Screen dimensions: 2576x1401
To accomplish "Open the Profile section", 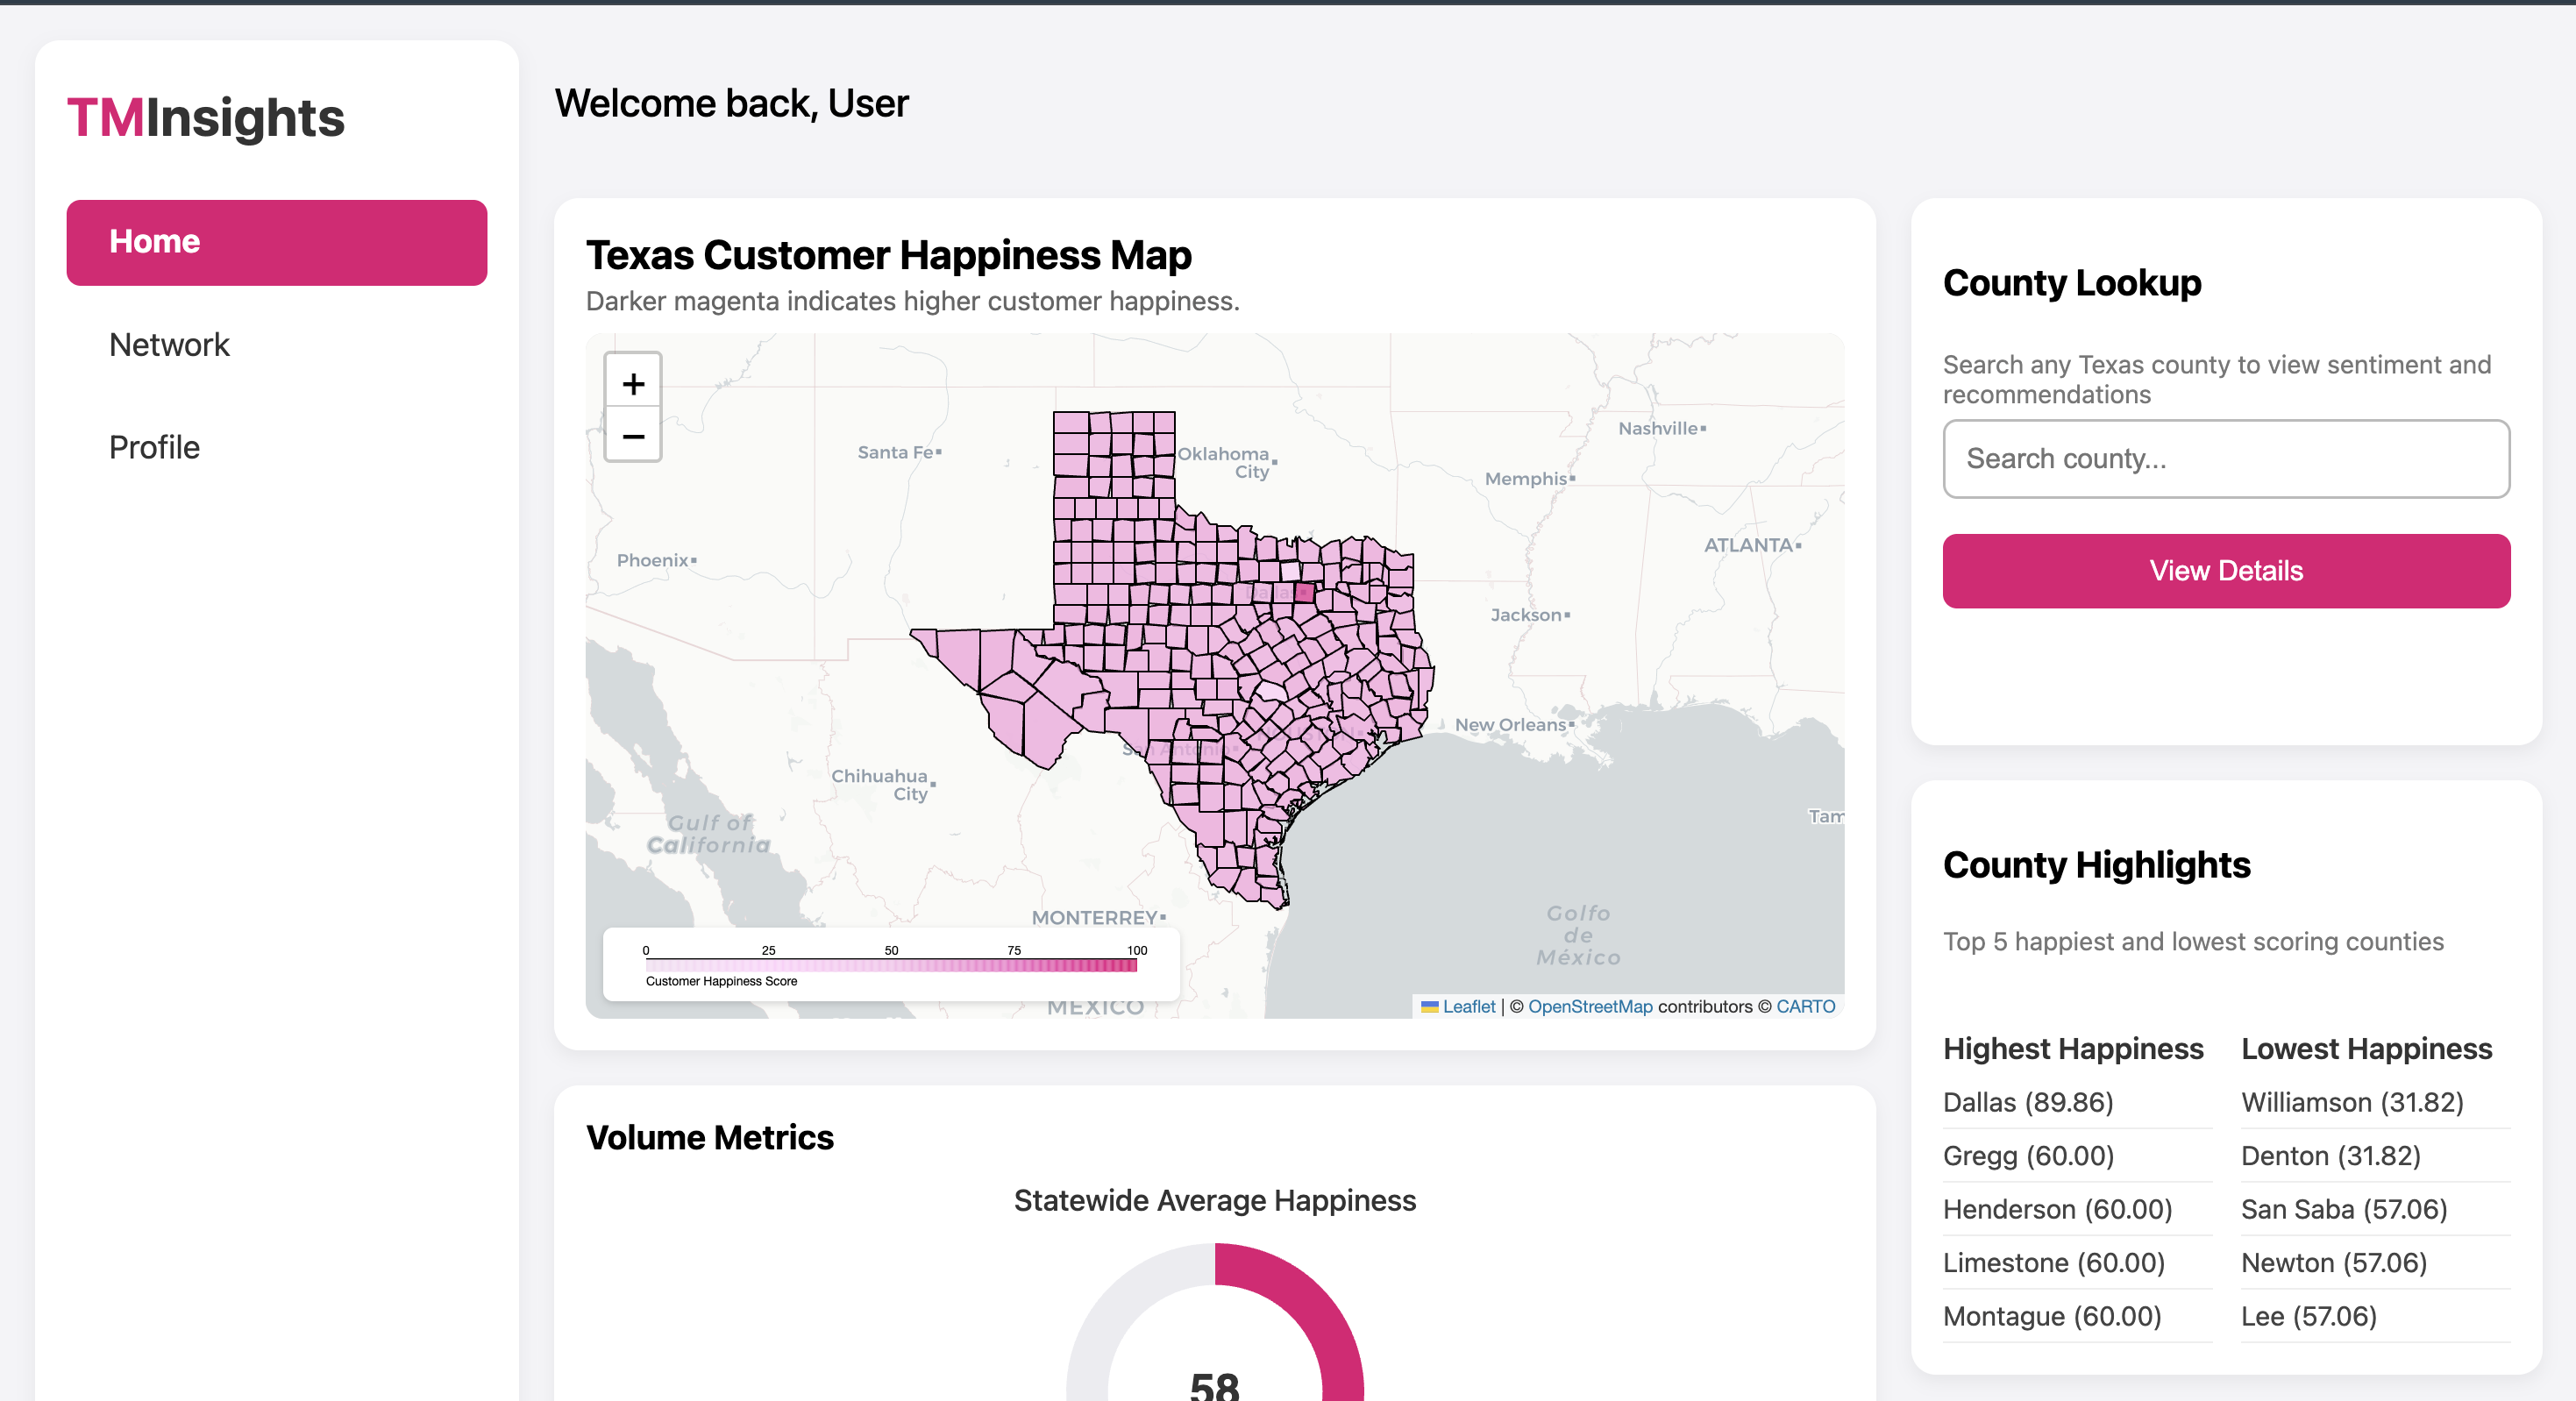I will click(154, 447).
